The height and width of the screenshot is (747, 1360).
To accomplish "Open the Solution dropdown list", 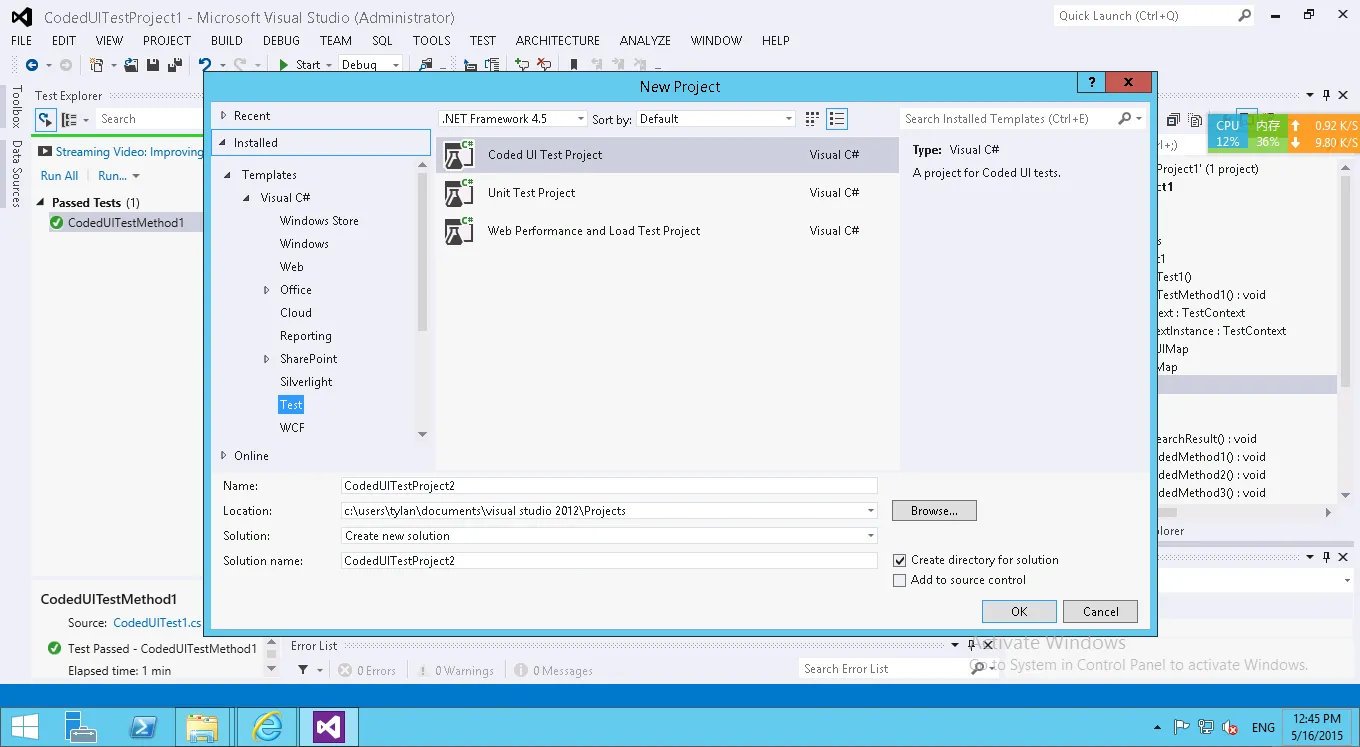I will point(870,536).
